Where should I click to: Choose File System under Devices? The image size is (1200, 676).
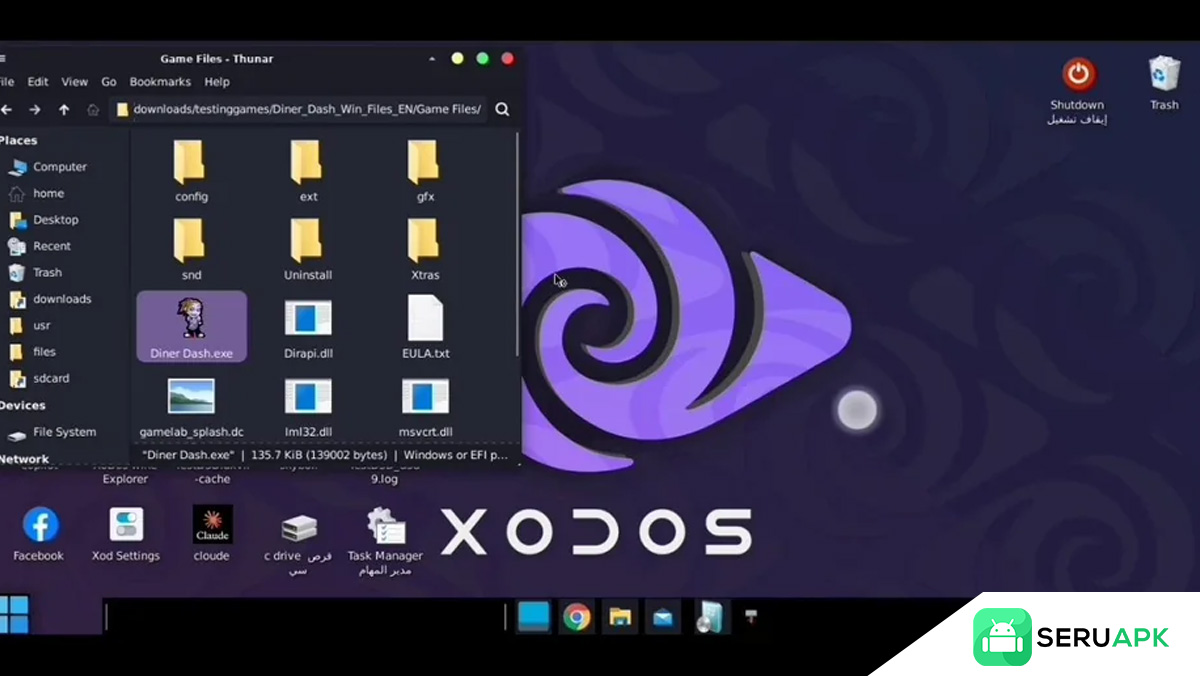tap(64, 432)
